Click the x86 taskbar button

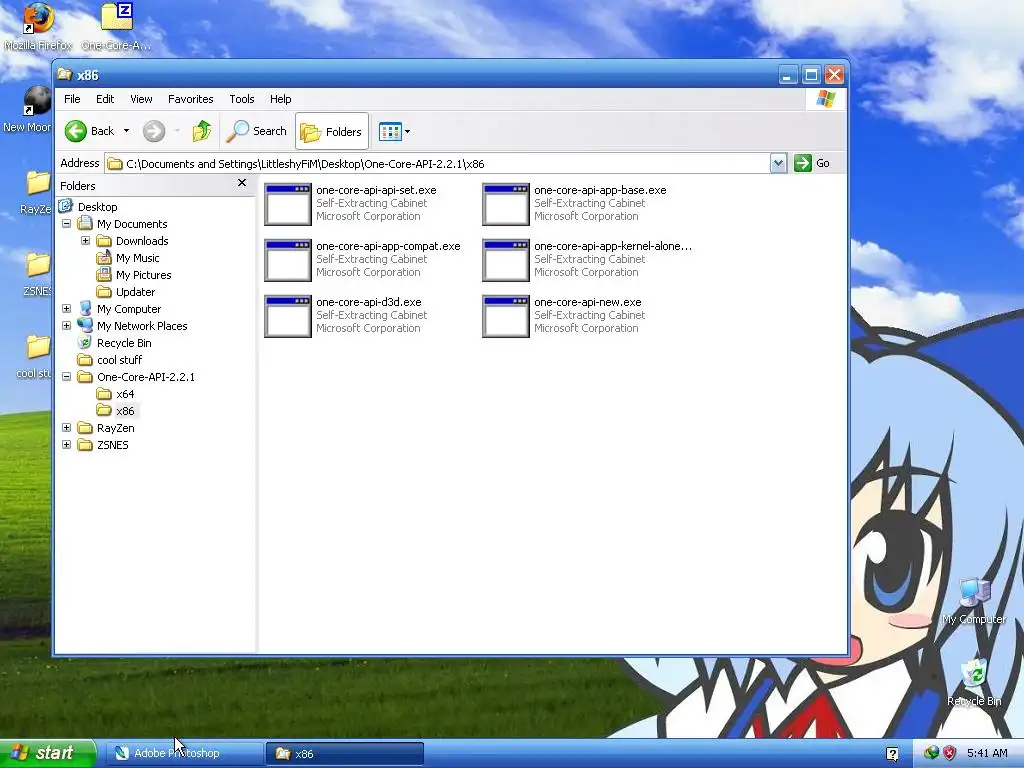[x=345, y=753]
